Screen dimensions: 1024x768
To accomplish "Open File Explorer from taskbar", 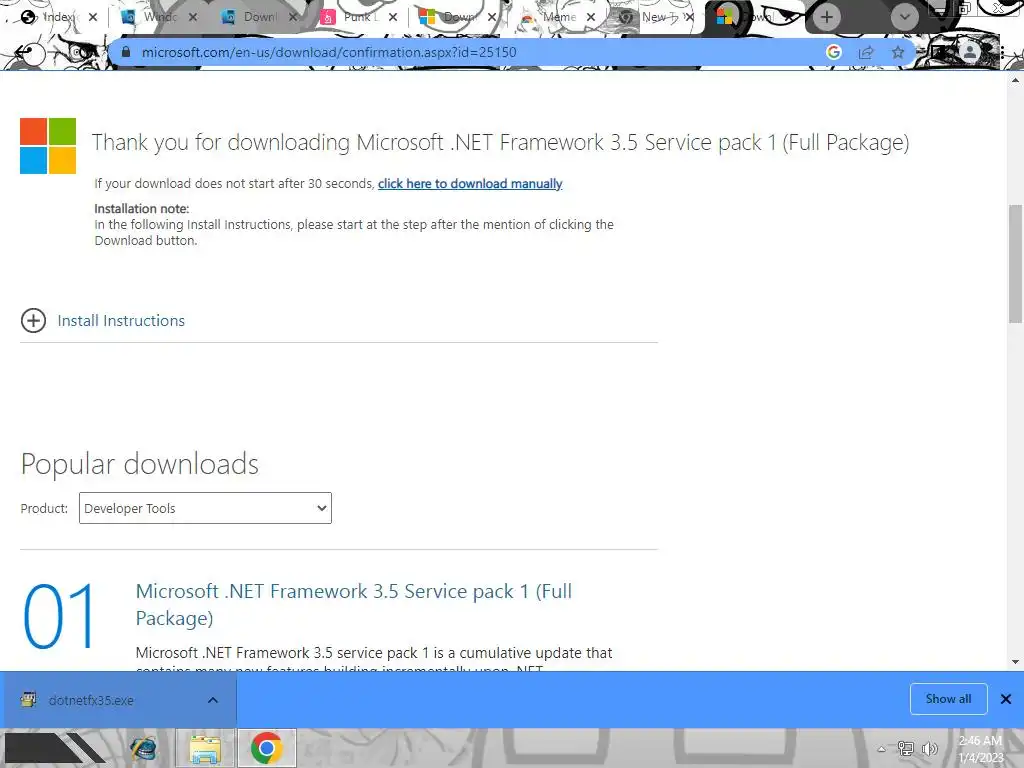I will coord(205,748).
